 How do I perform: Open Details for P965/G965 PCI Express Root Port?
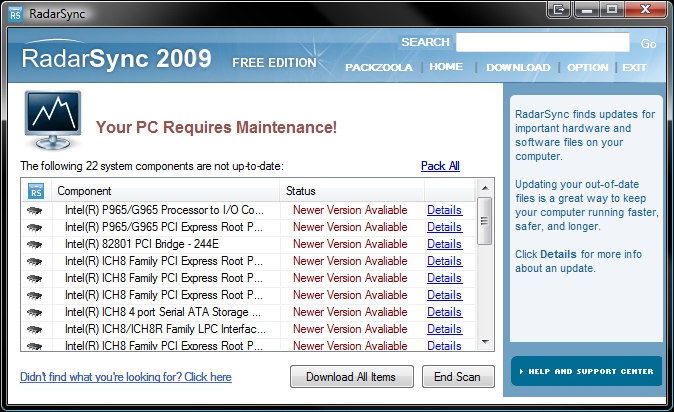pyautogui.click(x=444, y=227)
